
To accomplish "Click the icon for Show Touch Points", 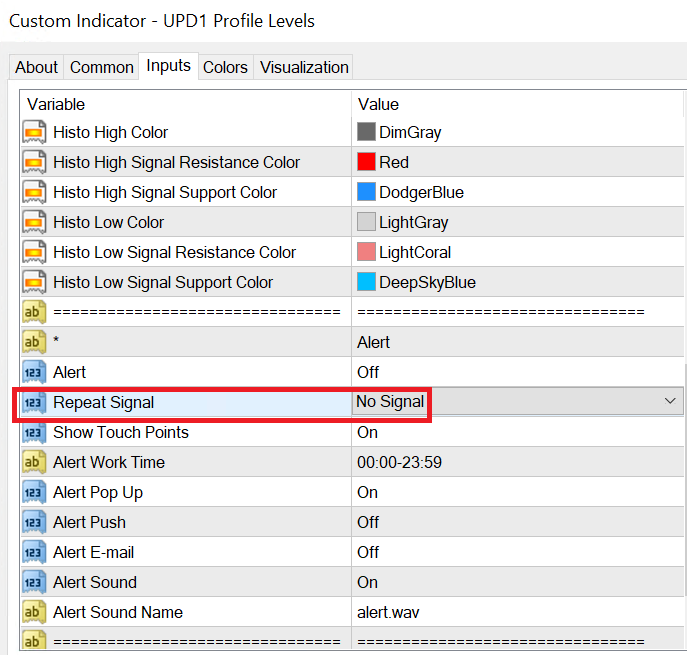I will pos(34,432).
